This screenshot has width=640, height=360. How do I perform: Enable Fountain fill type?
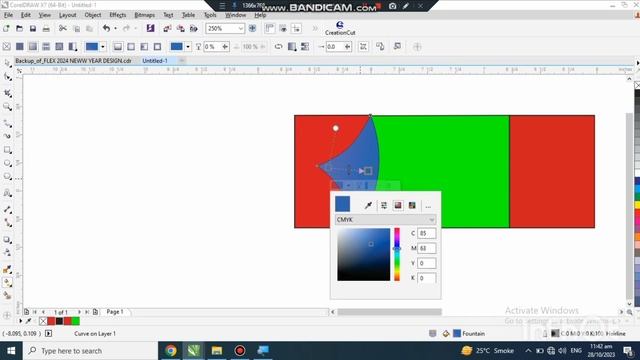[33, 47]
